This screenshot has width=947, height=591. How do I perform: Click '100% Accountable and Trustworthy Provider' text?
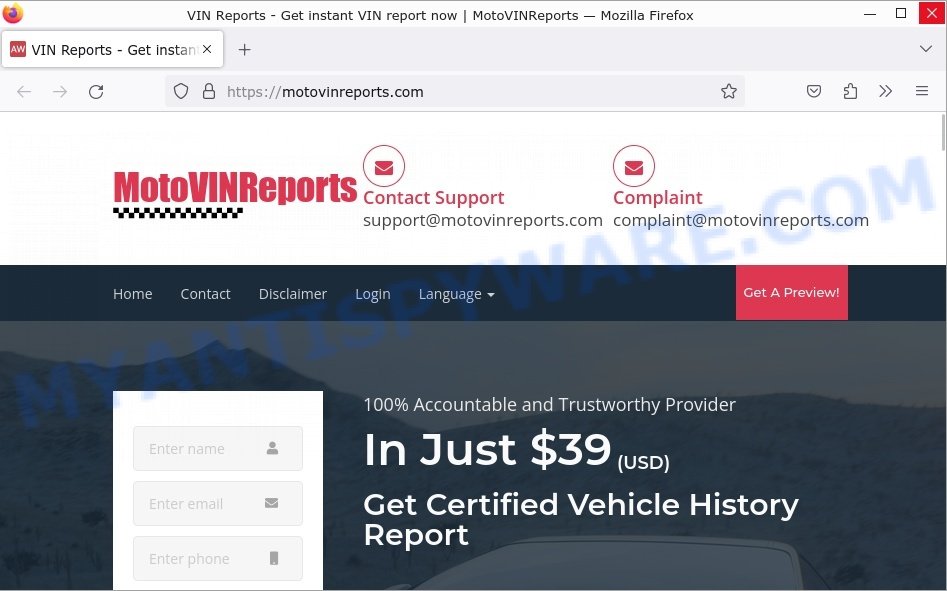click(550, 404)
